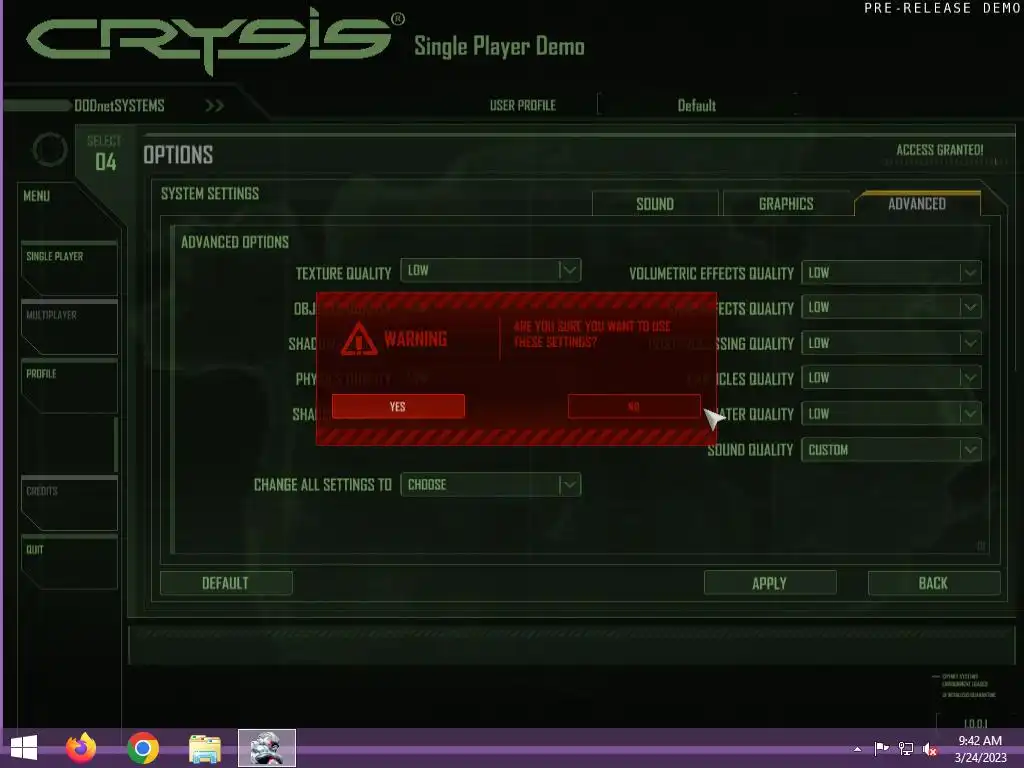Image resolution: width=1024 pixels, height=768 pixels.
Task: Launch Firefox from the taskbar
Action: pyautogui.click(x=81, y=748)
